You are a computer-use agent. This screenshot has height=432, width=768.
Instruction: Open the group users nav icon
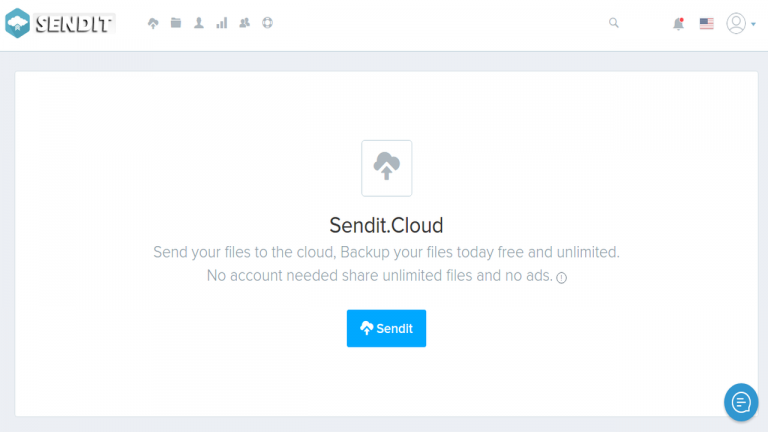tap(244, 23)
